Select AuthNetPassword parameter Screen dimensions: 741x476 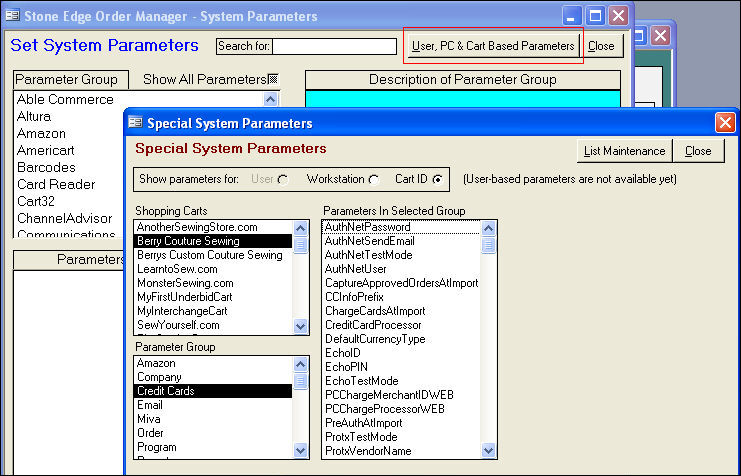coord(402,227)
